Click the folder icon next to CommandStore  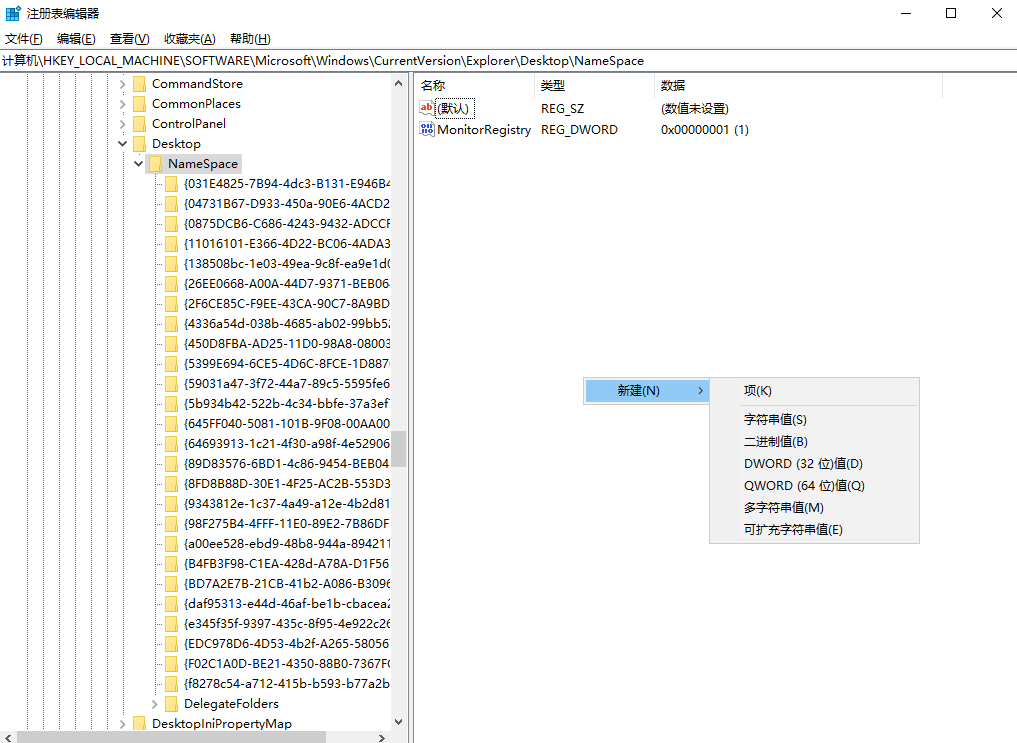pos(139,84)
